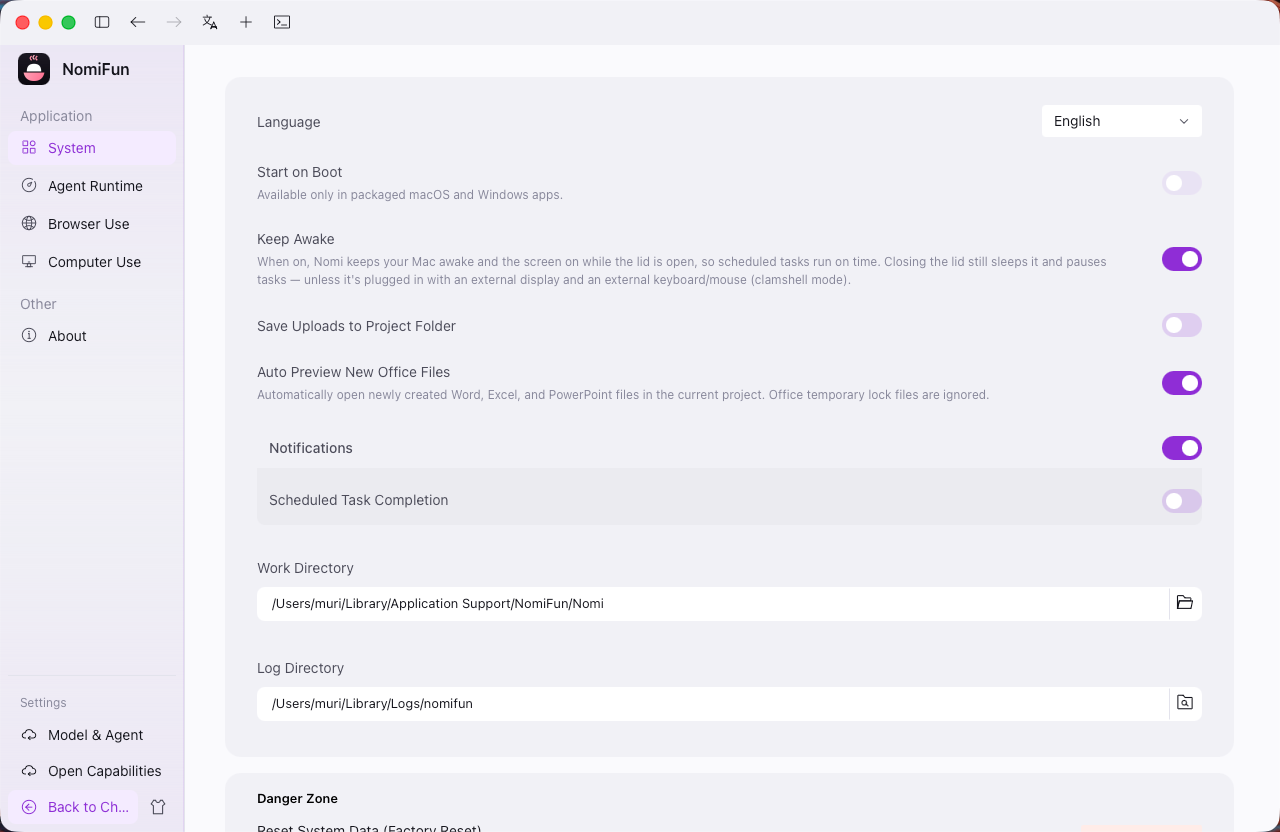The width and height of the screenshot is (1280, 832).
Task: Toggle the sidebar panel icon
Action: [102, 22]
